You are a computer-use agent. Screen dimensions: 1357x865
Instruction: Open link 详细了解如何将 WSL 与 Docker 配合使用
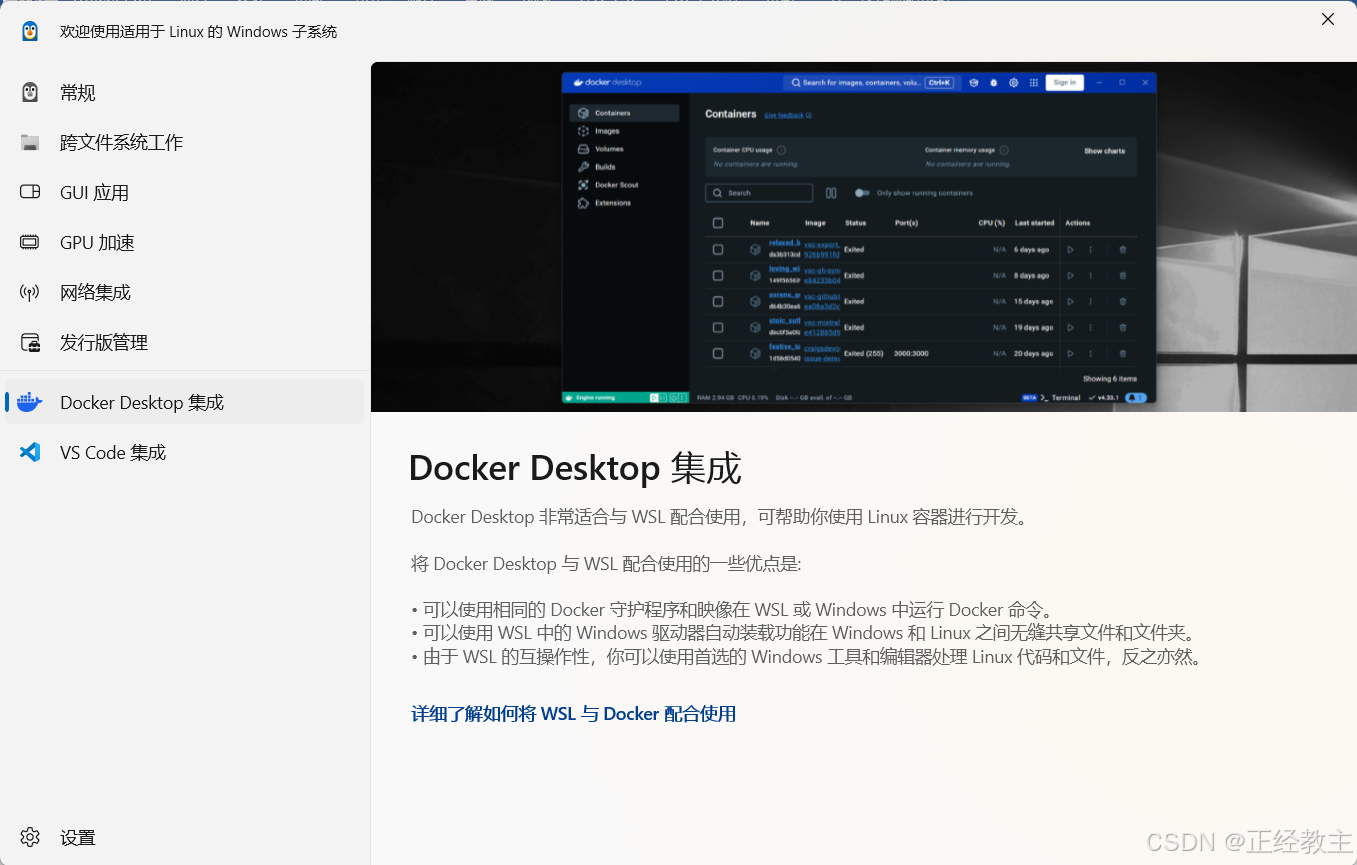point(573,713)
